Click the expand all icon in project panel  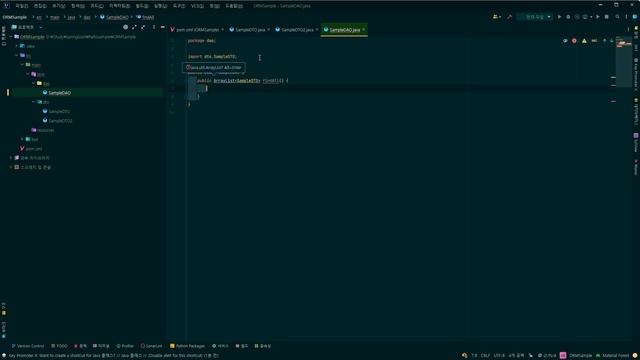(134, 27)
